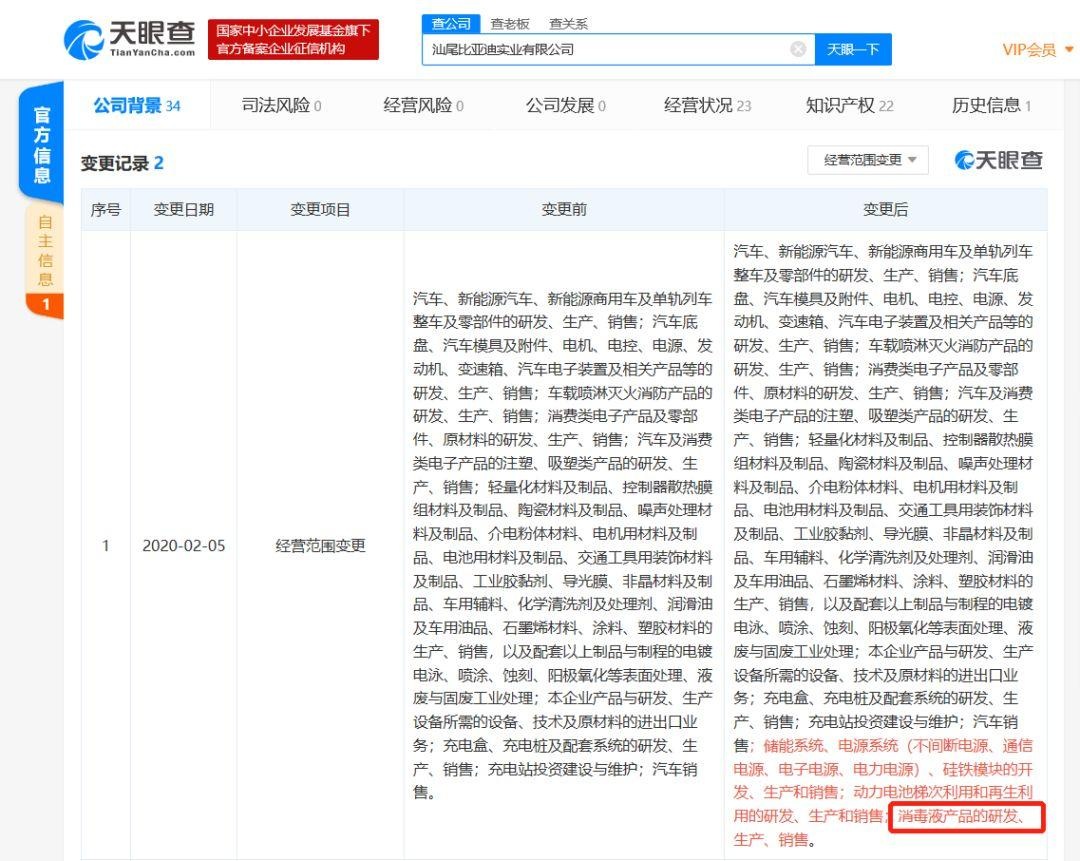
Task: Switch to the 查关系 search tab
Action: click(x=568, y=24)
